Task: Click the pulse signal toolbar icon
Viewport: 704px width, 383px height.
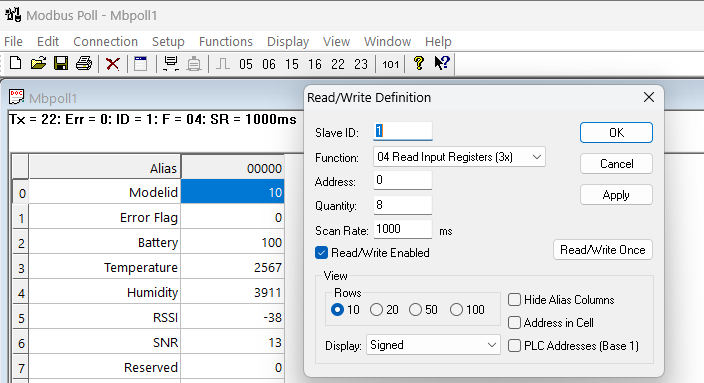Action: 223,64
